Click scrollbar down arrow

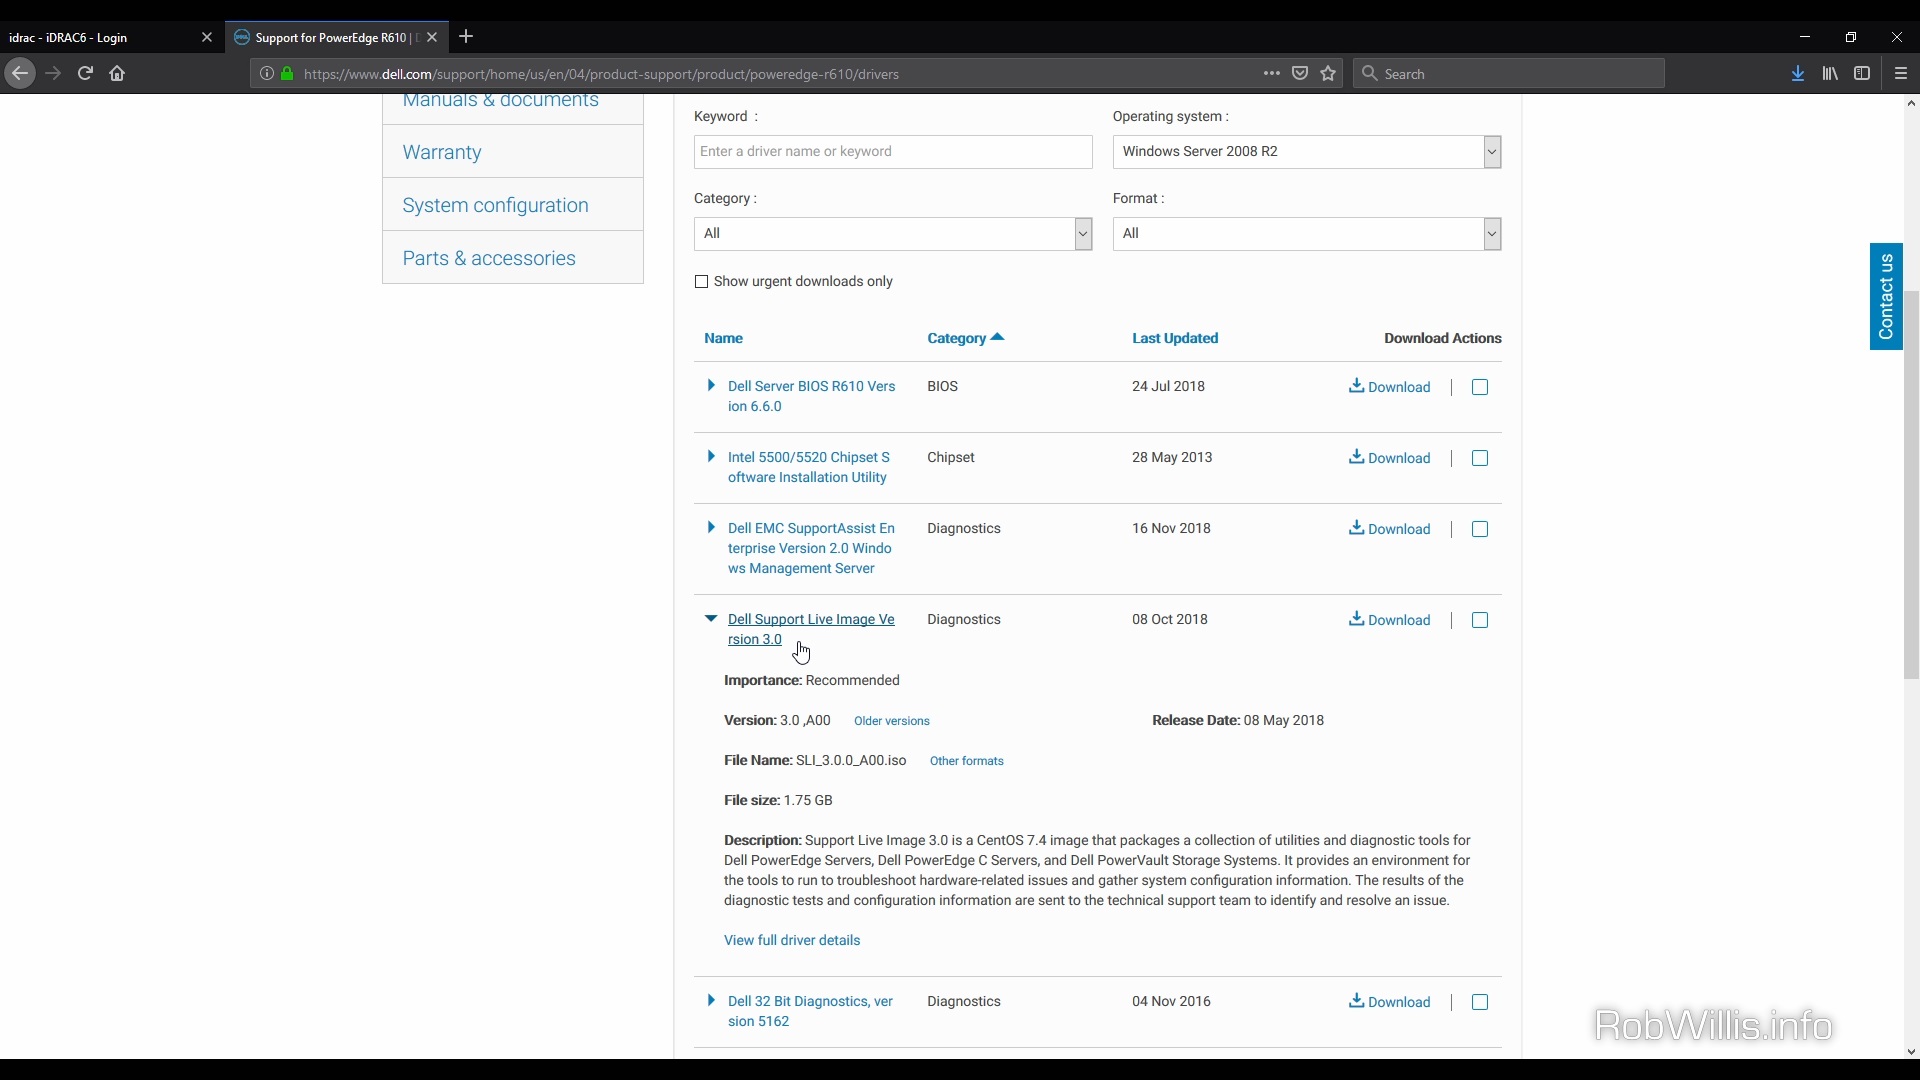[x=1912, y=1052]
